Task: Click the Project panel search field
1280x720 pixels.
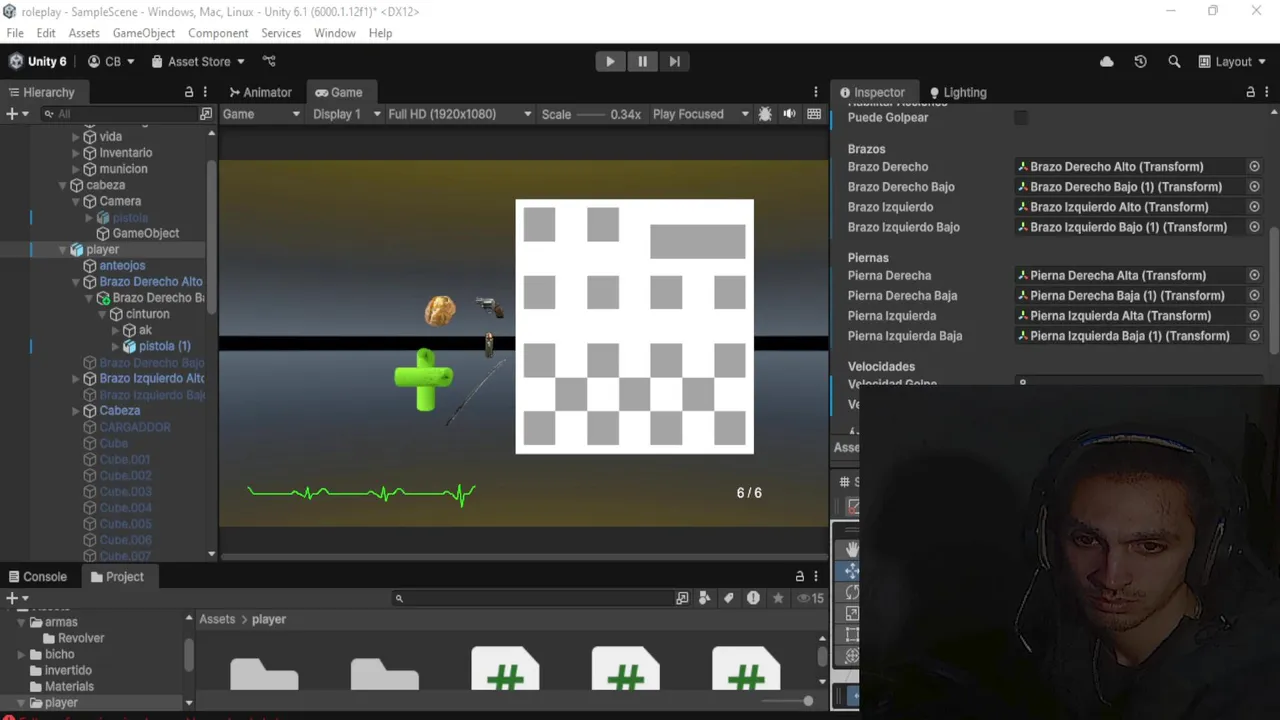Action: (532, 598)
